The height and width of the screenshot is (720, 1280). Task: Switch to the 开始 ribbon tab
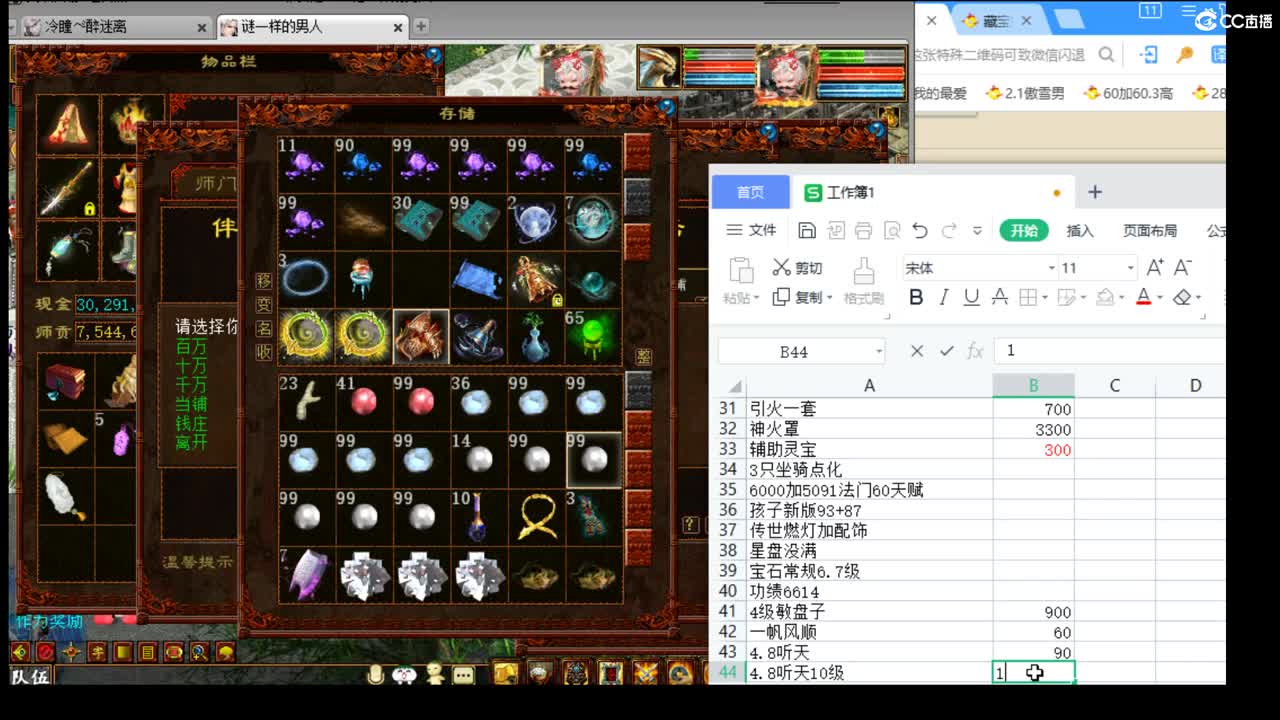[1024, 230]
